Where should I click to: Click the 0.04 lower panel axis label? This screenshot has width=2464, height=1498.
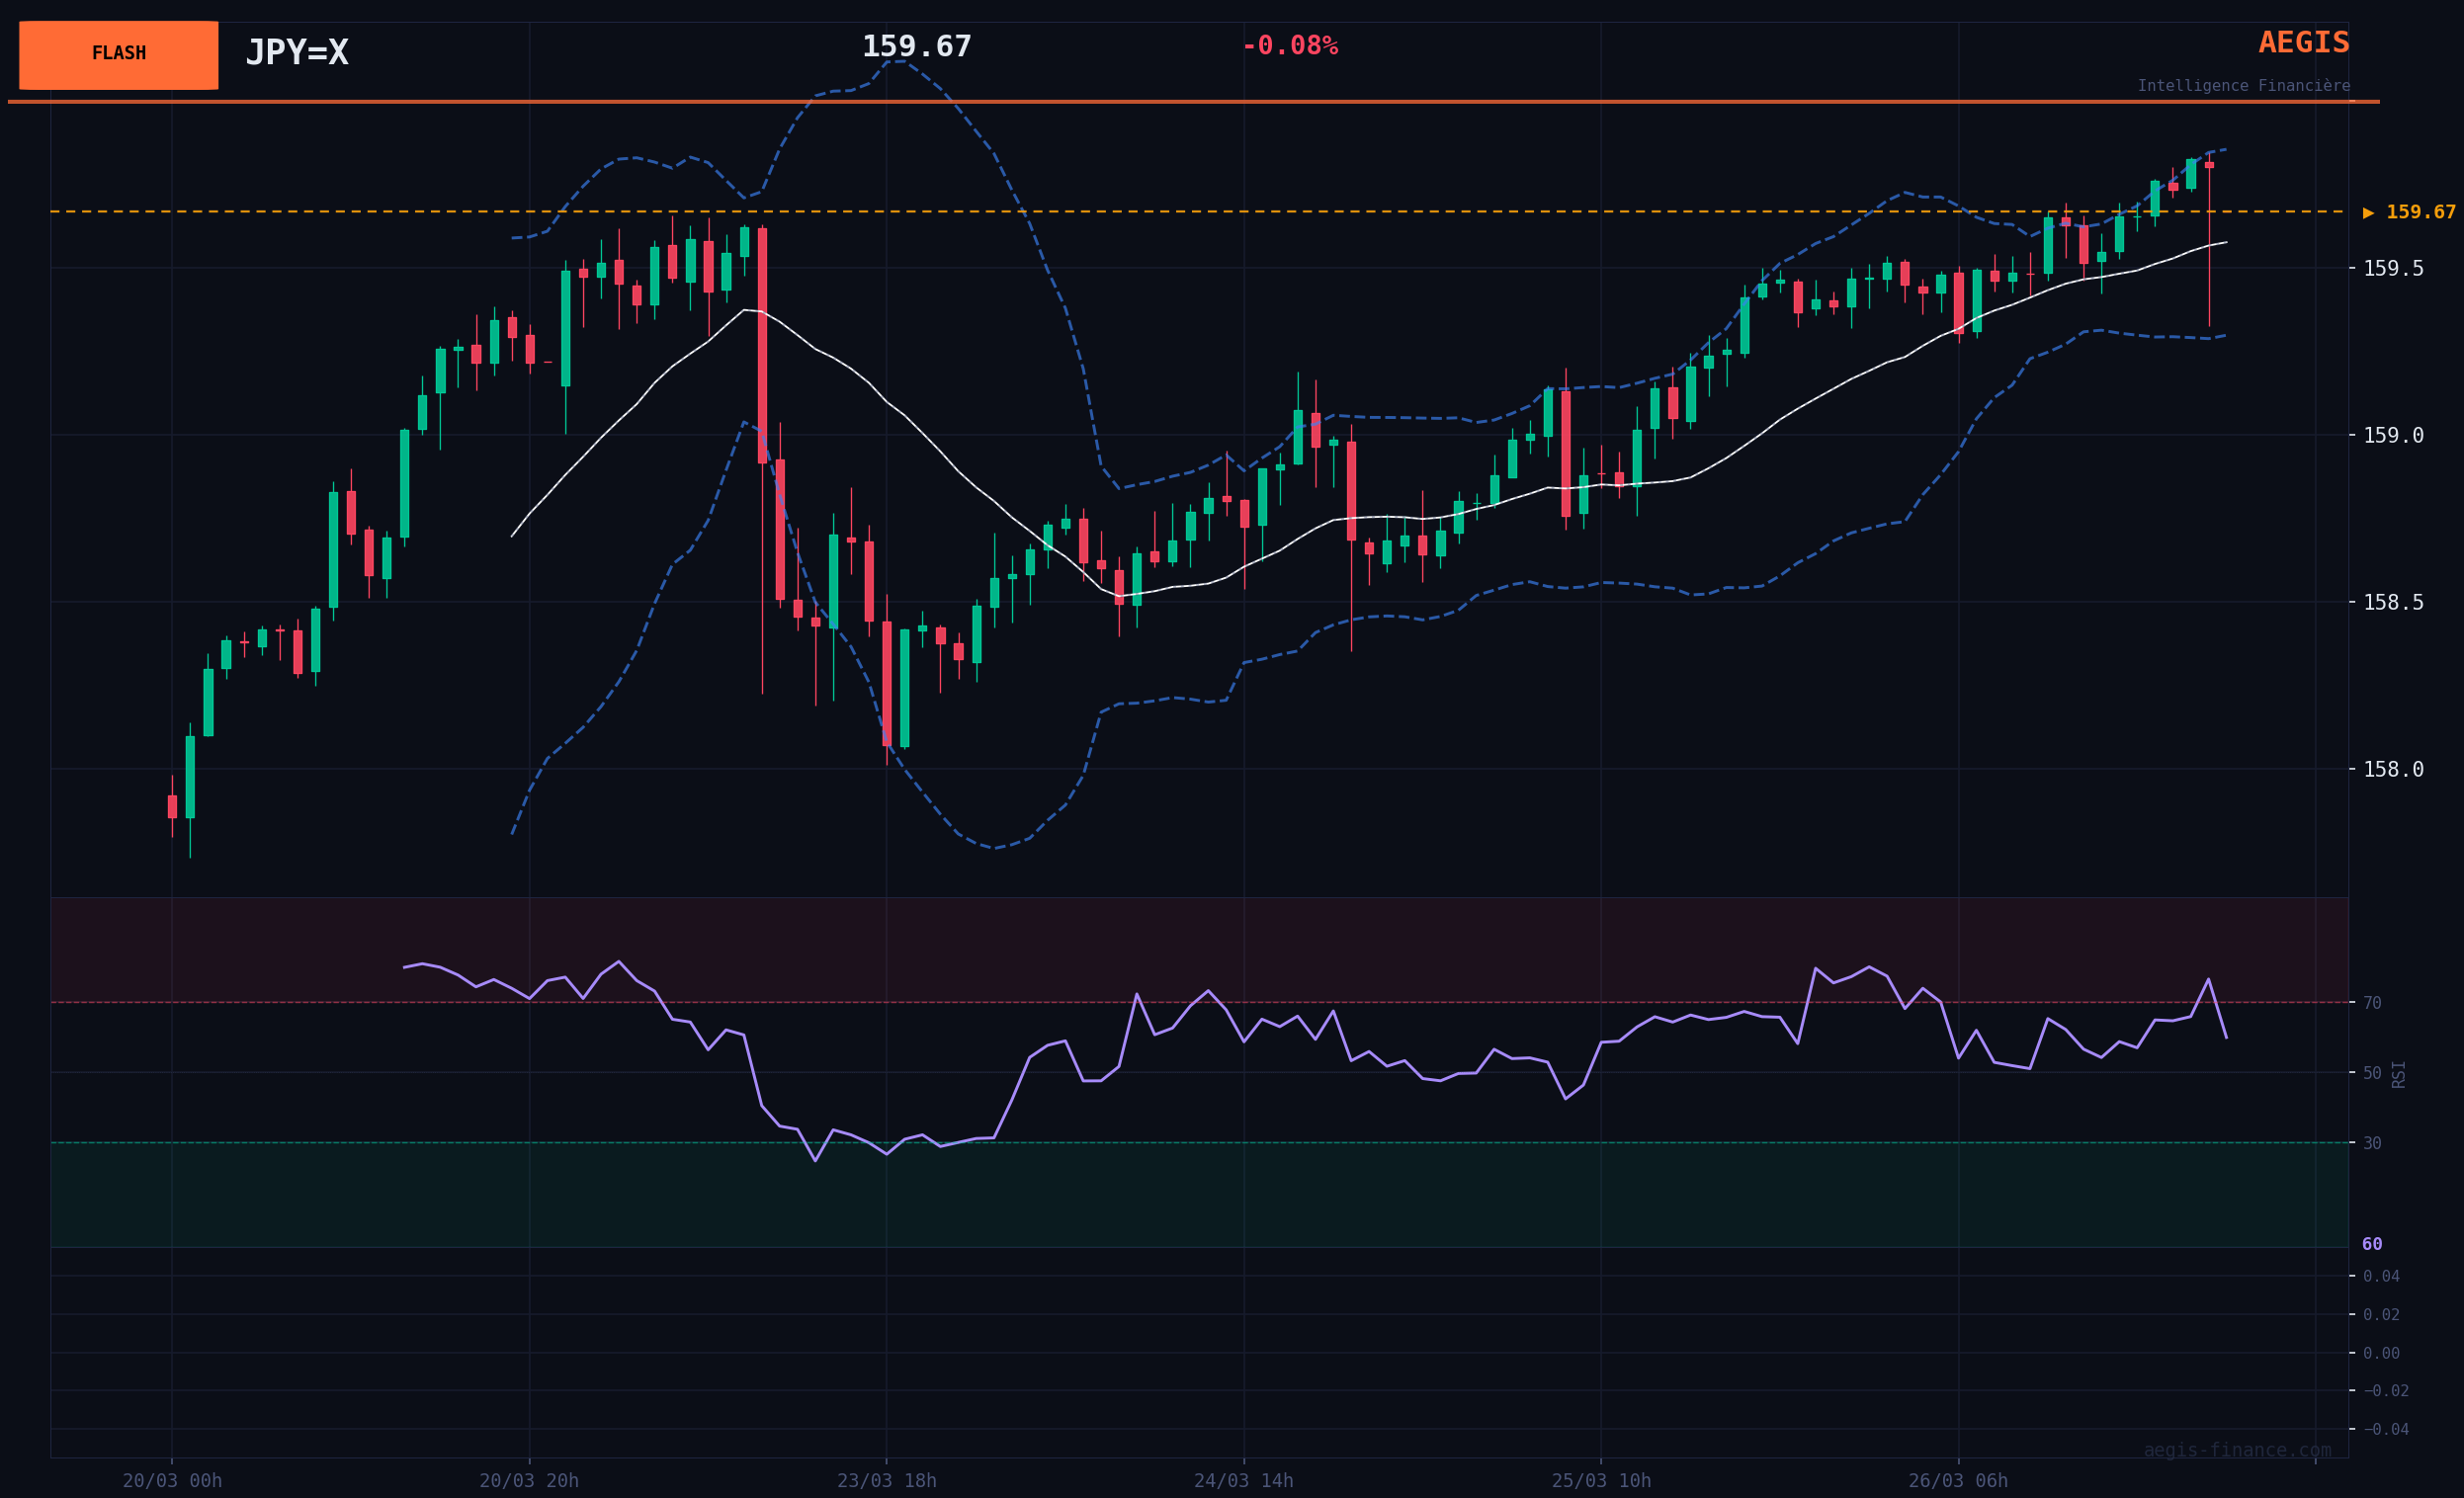click(2380, 1276)
